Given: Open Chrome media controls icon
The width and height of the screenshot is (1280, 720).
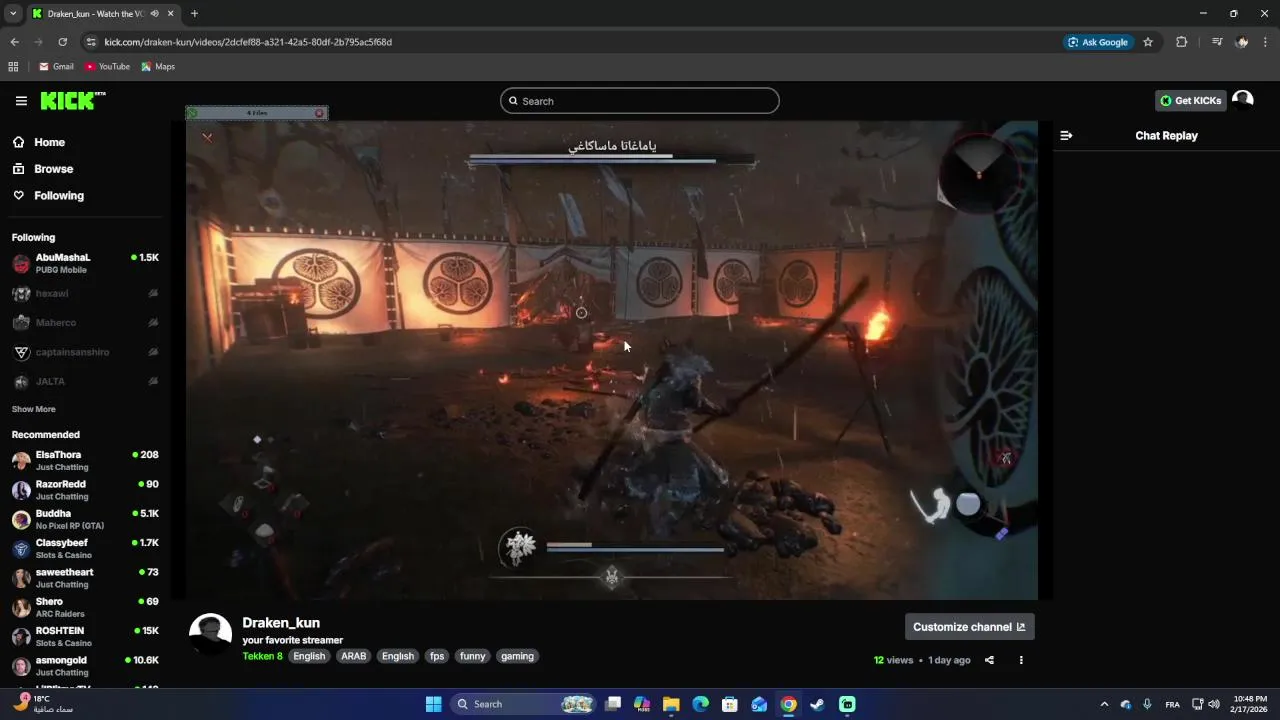Looking at the screenshot, I should 1217,42.
